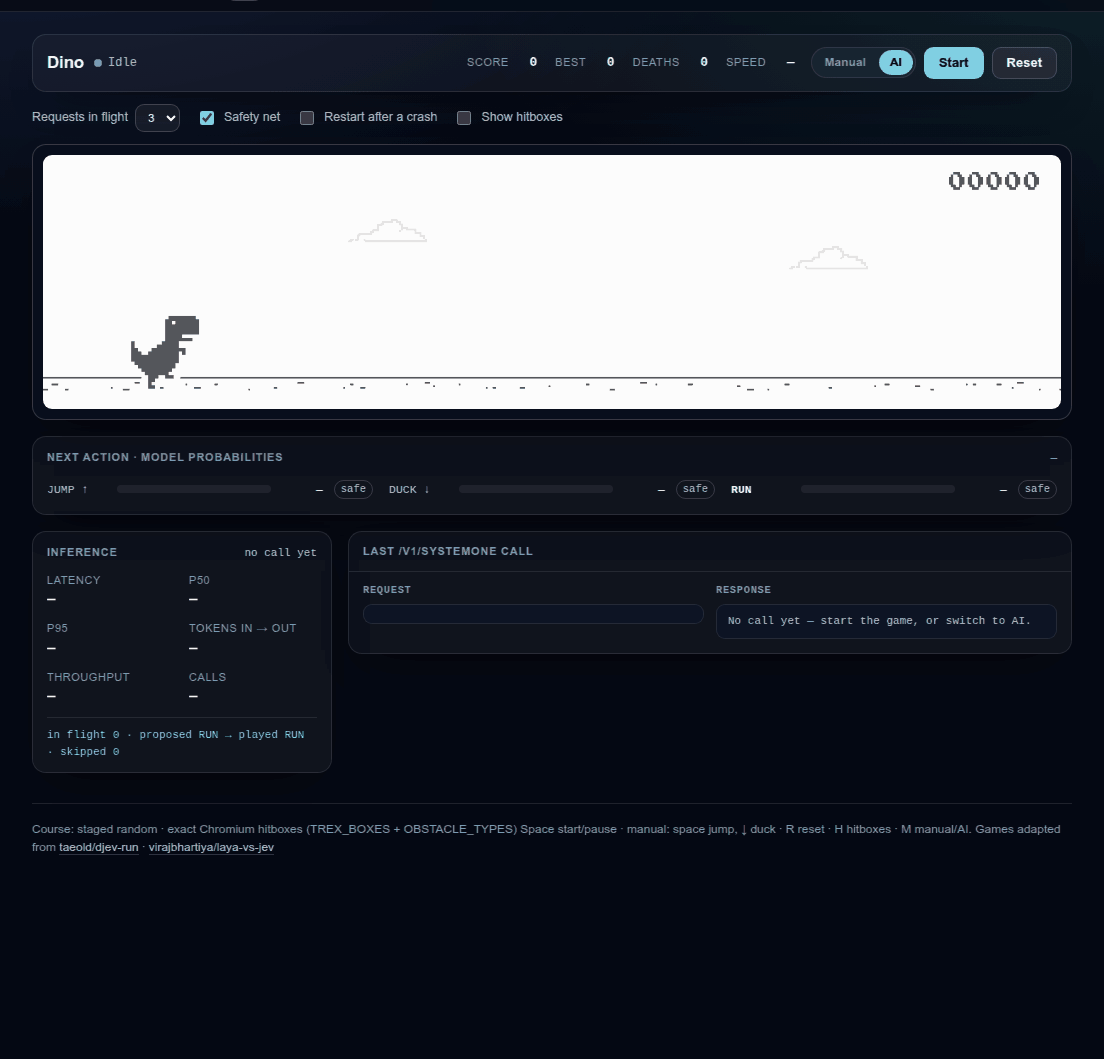Click the JUMP probability bar

tap(194, 489)
